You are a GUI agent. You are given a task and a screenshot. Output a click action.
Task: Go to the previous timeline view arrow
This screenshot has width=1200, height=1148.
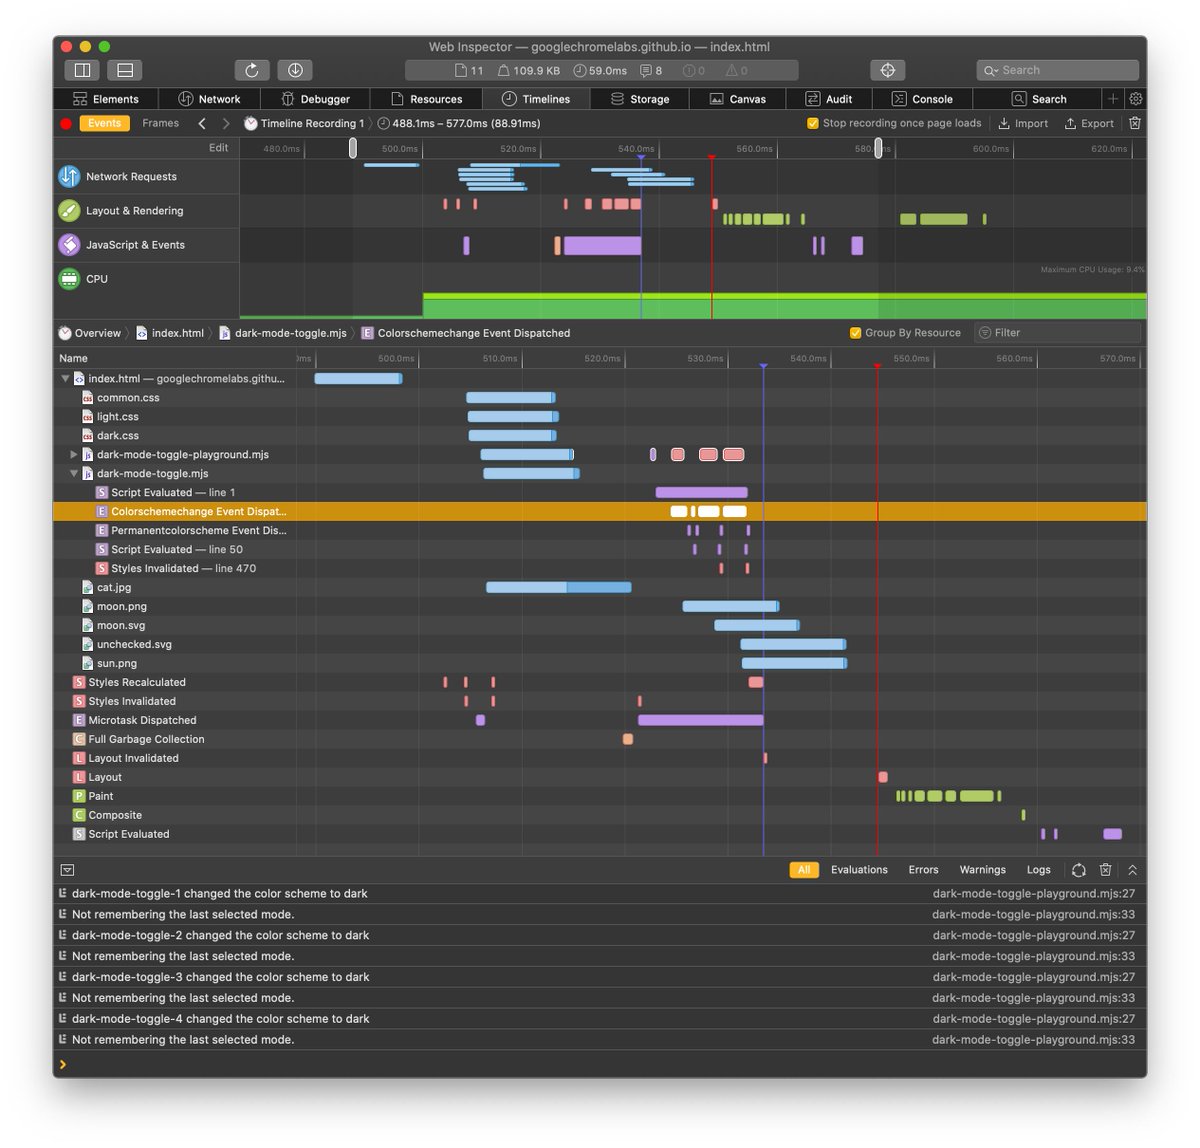click(x=202, y=124)
